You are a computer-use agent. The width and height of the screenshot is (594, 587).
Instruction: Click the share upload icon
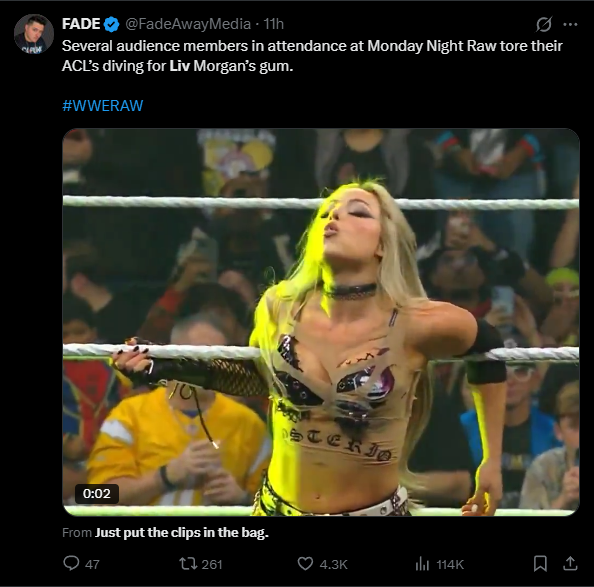(570, 564)
